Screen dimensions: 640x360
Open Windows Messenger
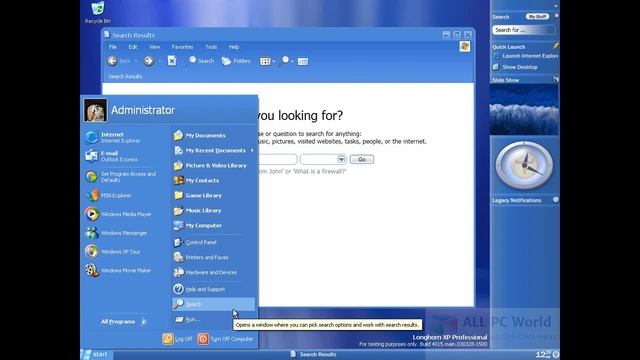click(x=116, y=233)
